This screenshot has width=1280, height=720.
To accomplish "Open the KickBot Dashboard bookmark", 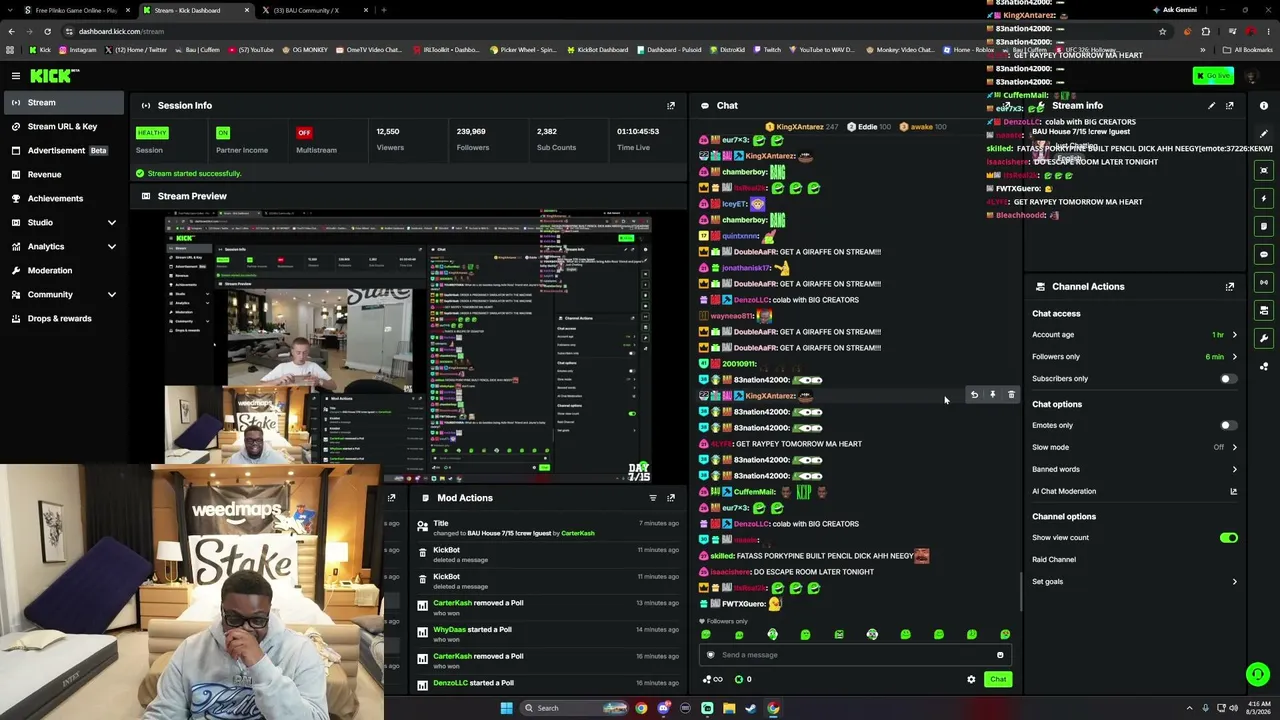I will click(597, 50).
